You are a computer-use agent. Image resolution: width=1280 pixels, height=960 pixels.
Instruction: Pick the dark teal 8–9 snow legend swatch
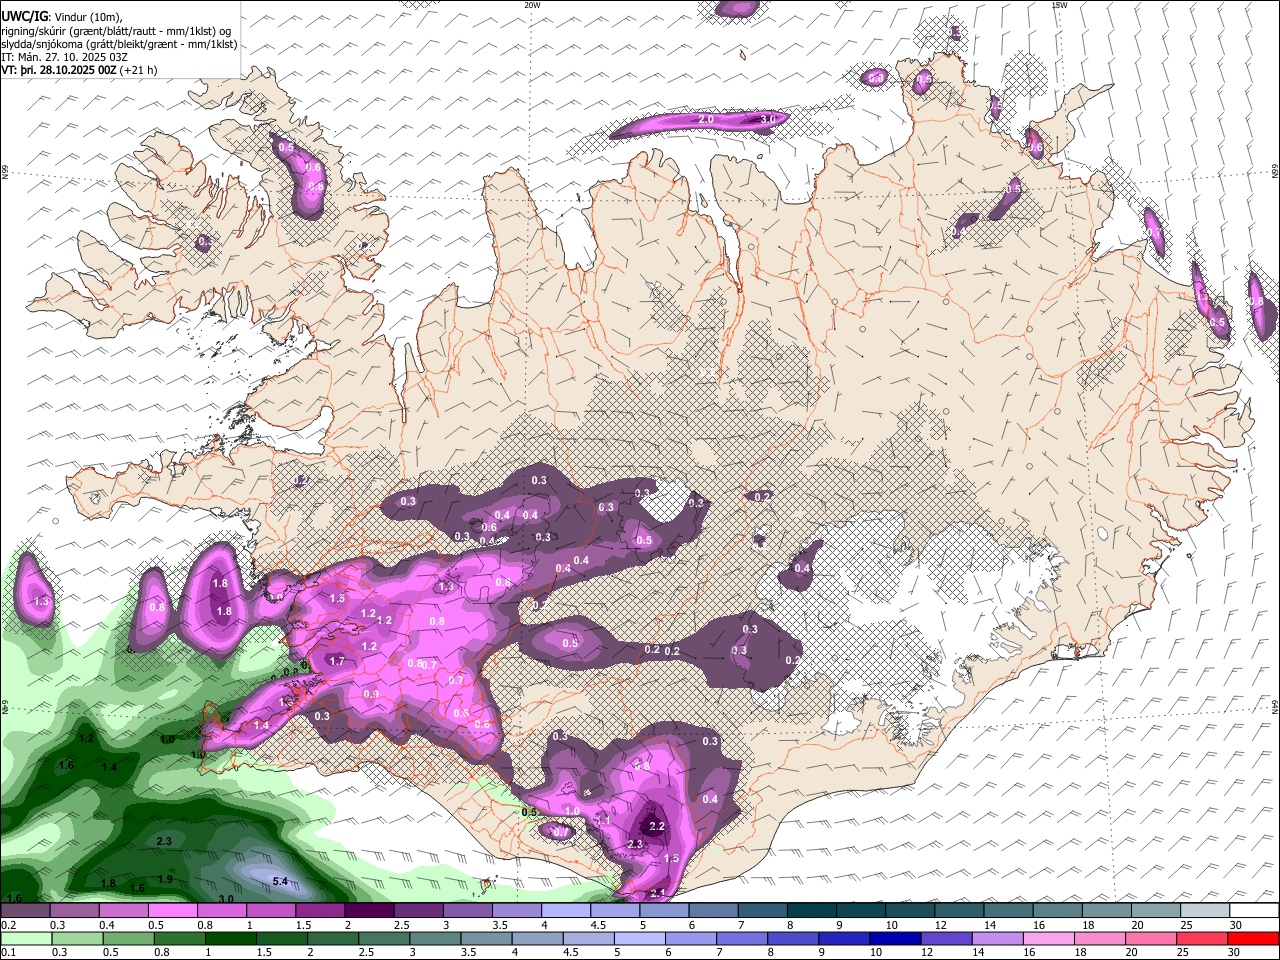[812, 910]
